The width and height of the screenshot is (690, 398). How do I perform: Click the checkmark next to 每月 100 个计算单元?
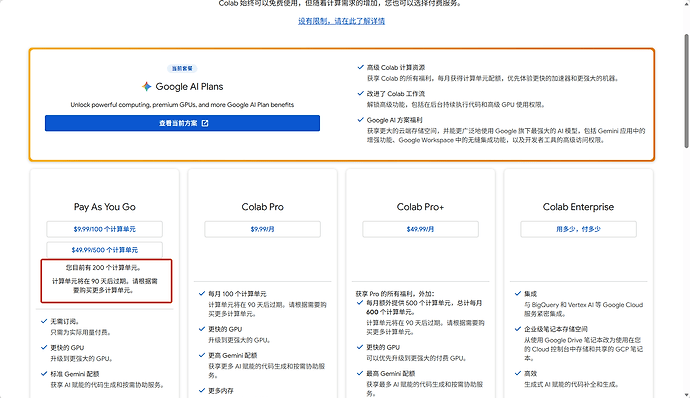(x=202, y=294)
